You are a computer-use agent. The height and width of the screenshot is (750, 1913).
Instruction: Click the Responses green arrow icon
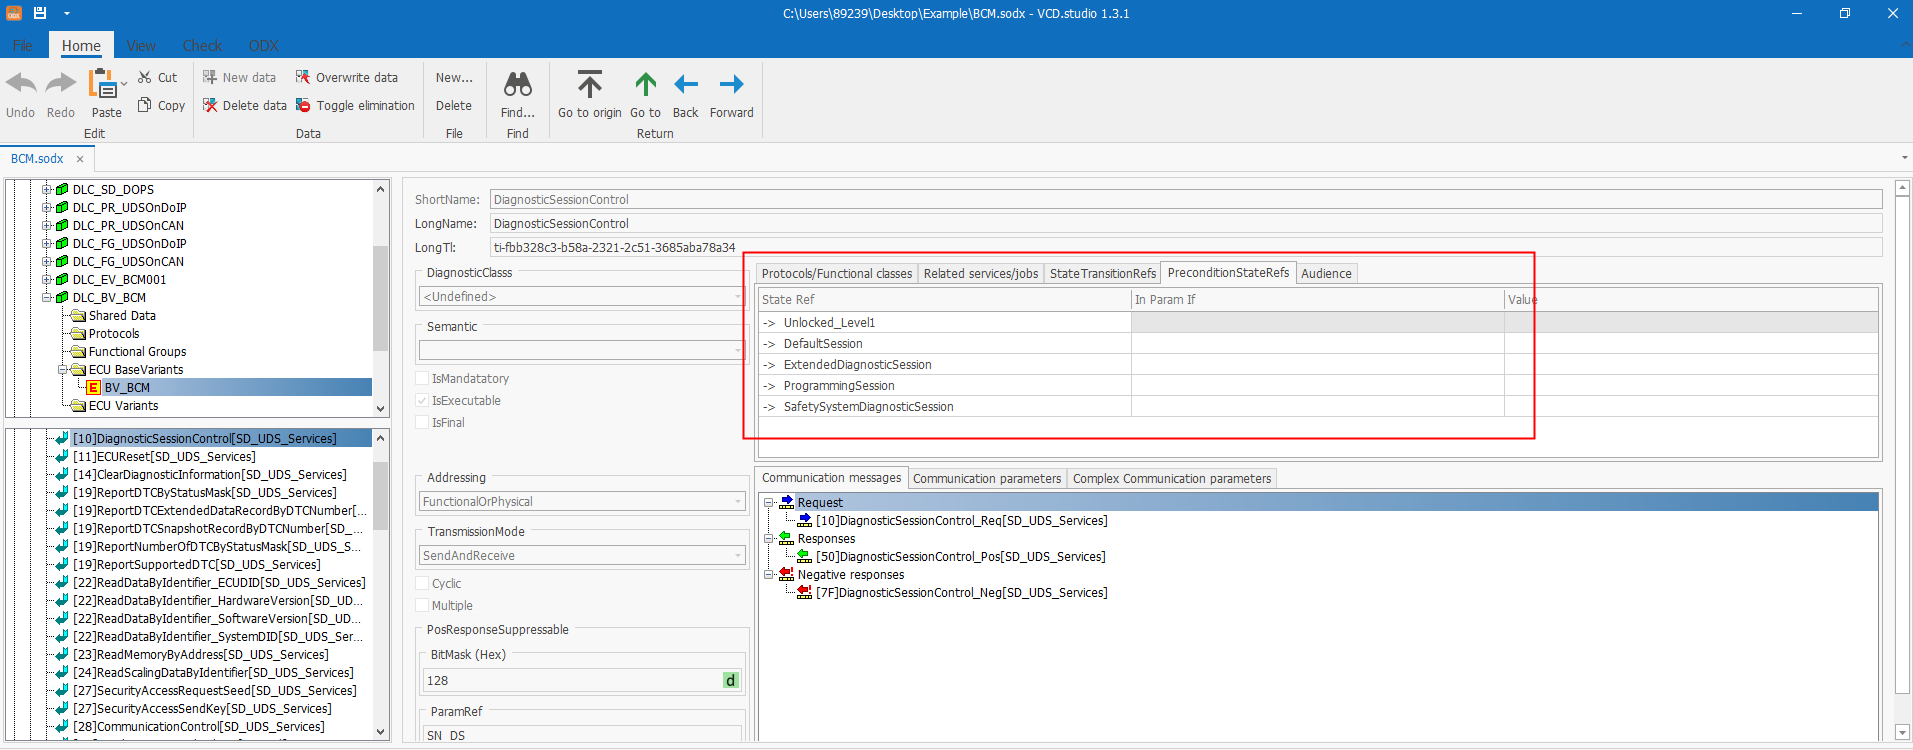click(x=787, y=538)
